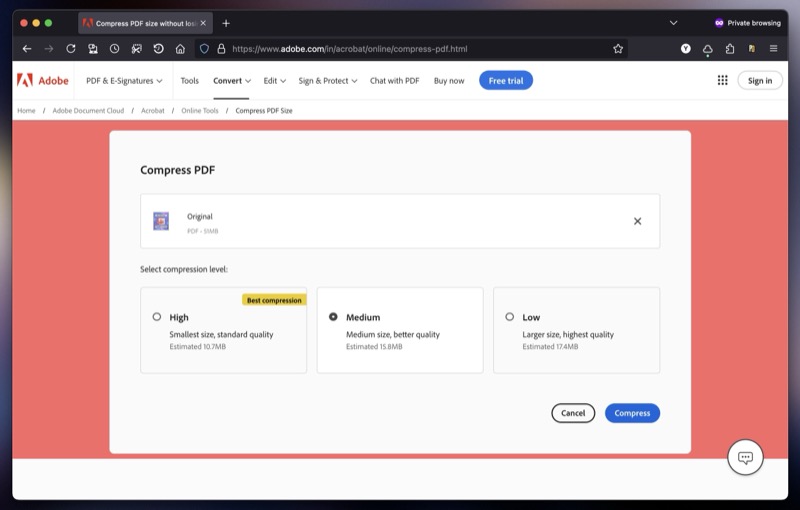Go to Home breadcrumb link
The height and width of the screenshot is (510, 800).
[26, 111]
